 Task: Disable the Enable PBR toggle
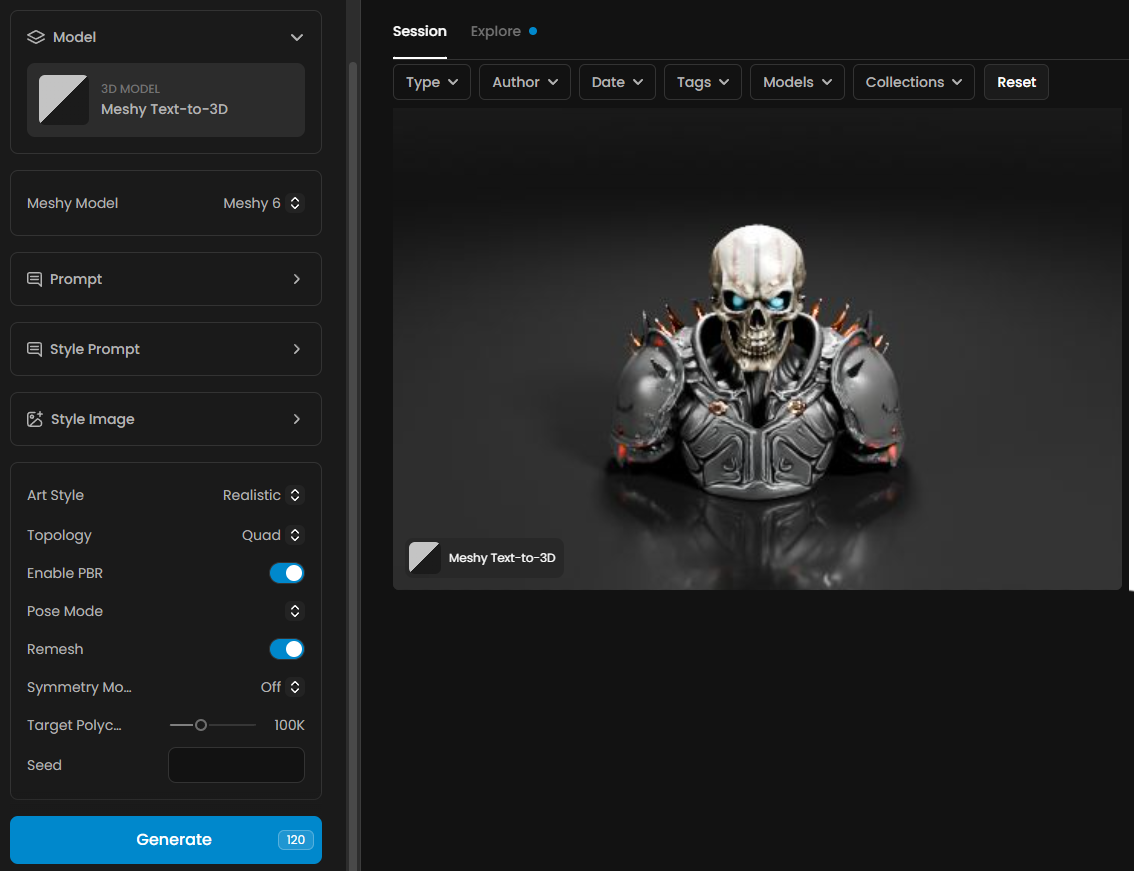point(286,573)
